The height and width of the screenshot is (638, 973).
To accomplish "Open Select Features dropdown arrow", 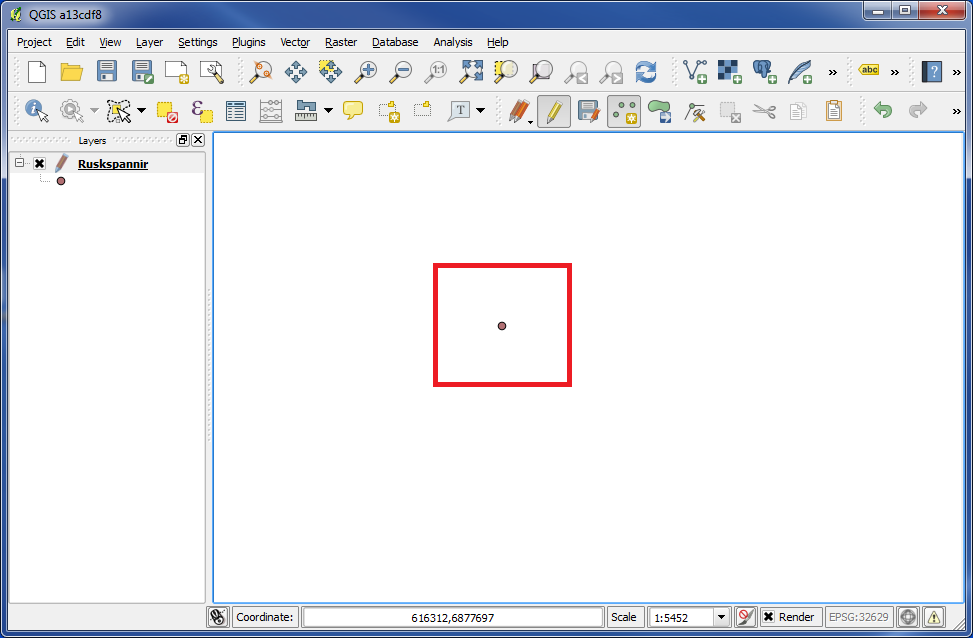I will [x=141, y=111].
